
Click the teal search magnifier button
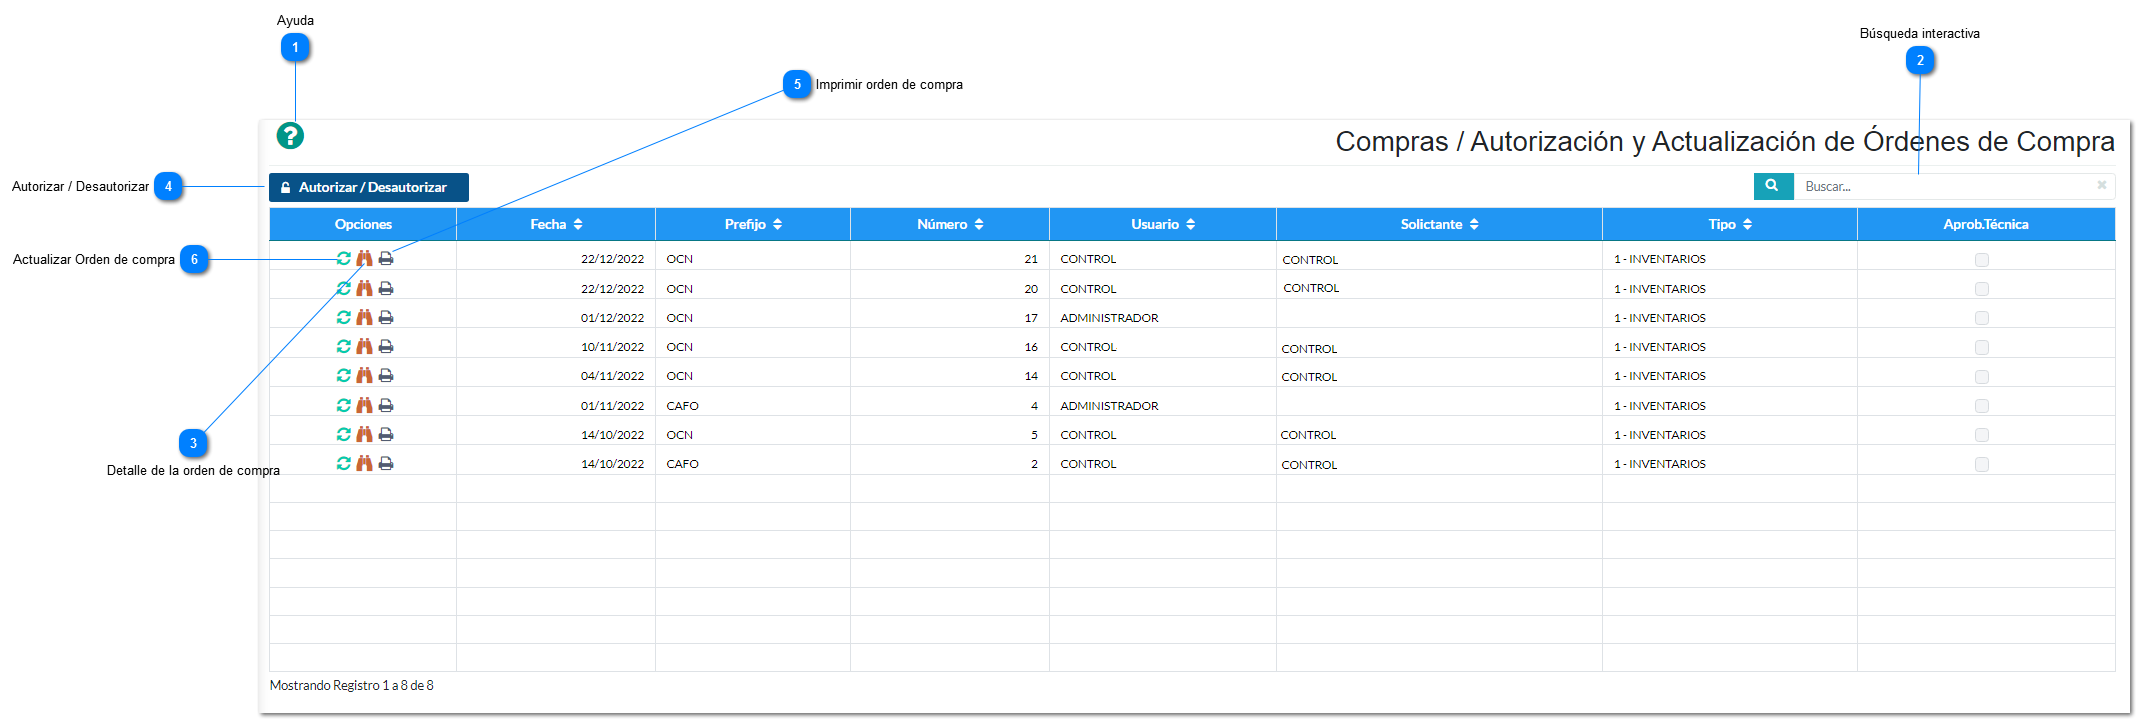[x=1773, y=186]
